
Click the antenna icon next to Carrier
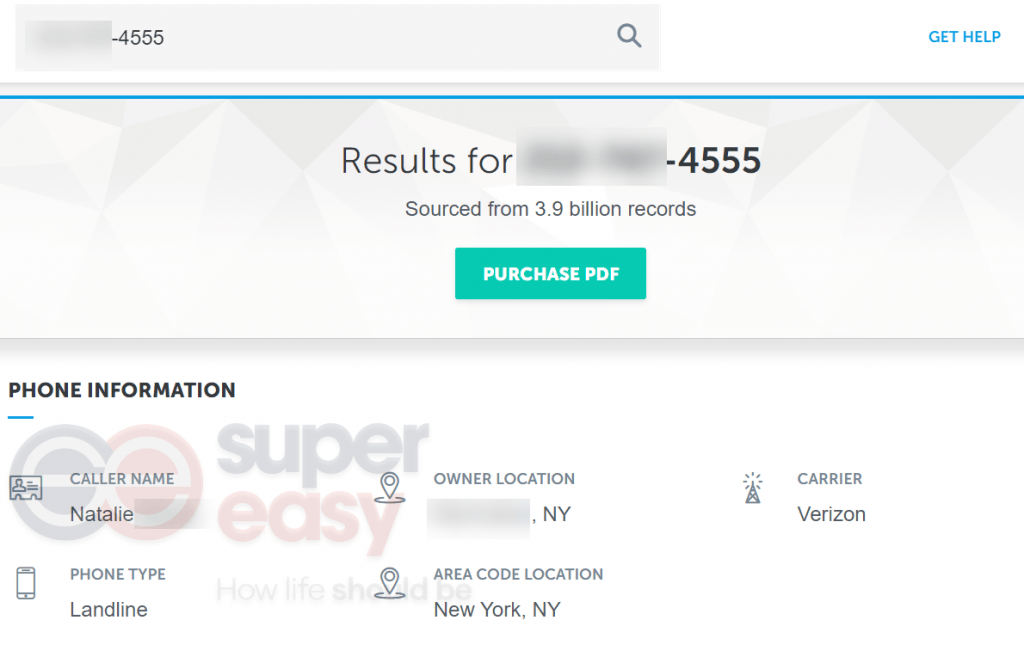(x=753, y=489)
